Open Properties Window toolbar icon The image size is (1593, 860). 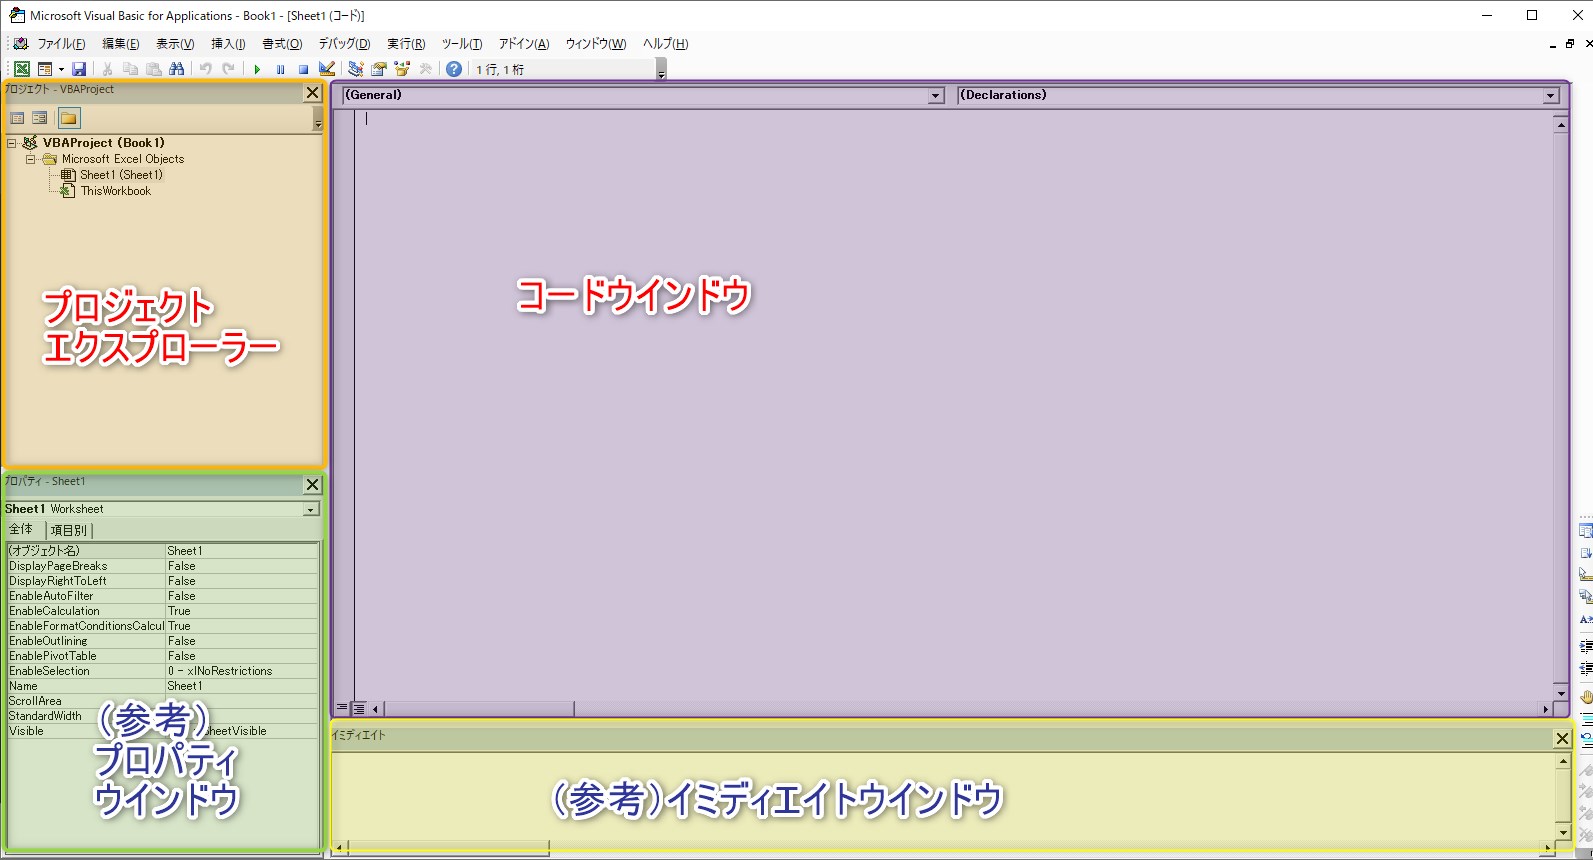coord(379,69)
